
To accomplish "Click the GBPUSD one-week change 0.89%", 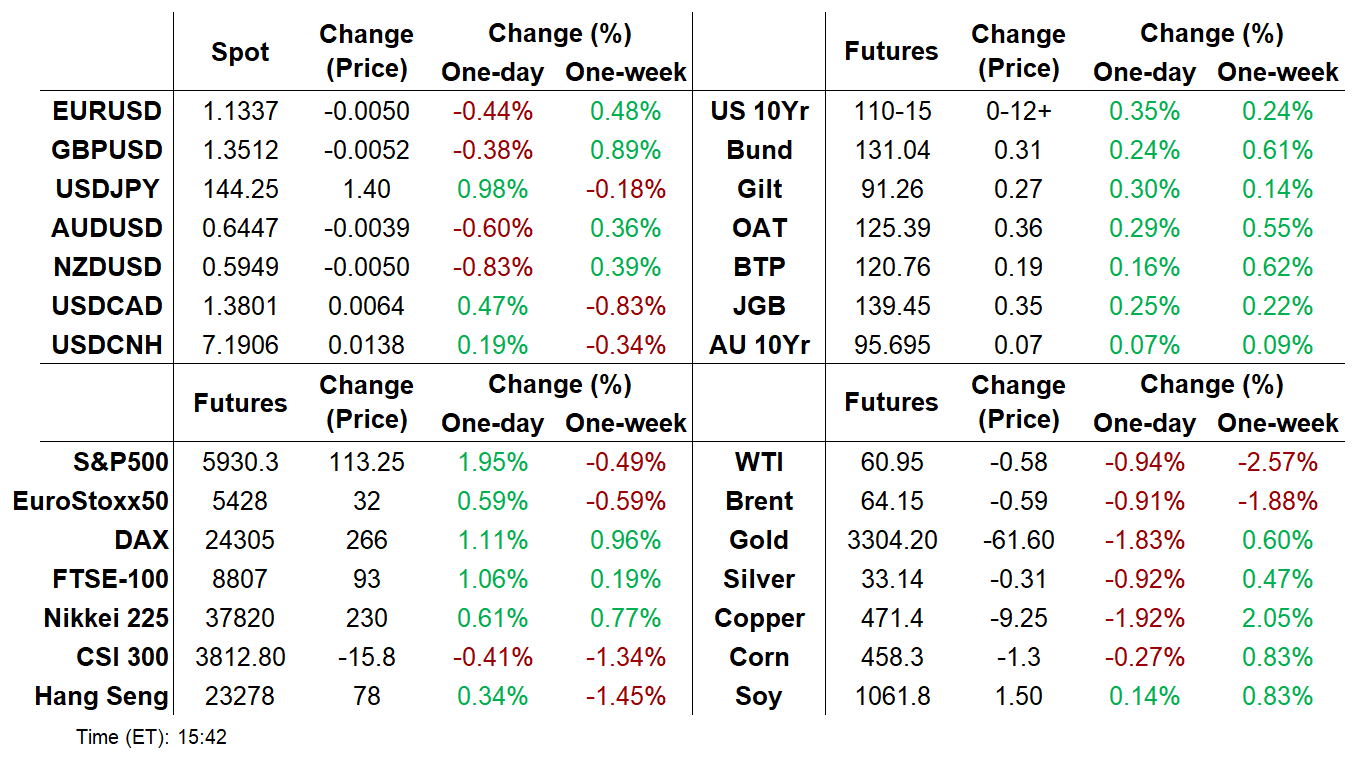I will (625, 150).
